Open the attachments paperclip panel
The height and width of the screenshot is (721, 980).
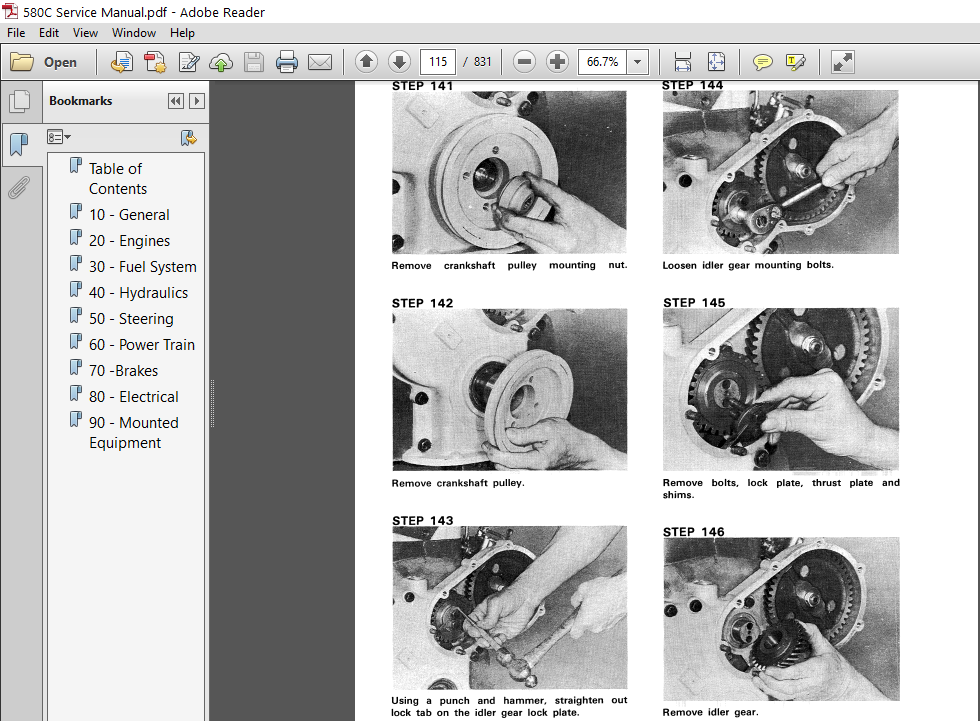click(x=19, y=186)
